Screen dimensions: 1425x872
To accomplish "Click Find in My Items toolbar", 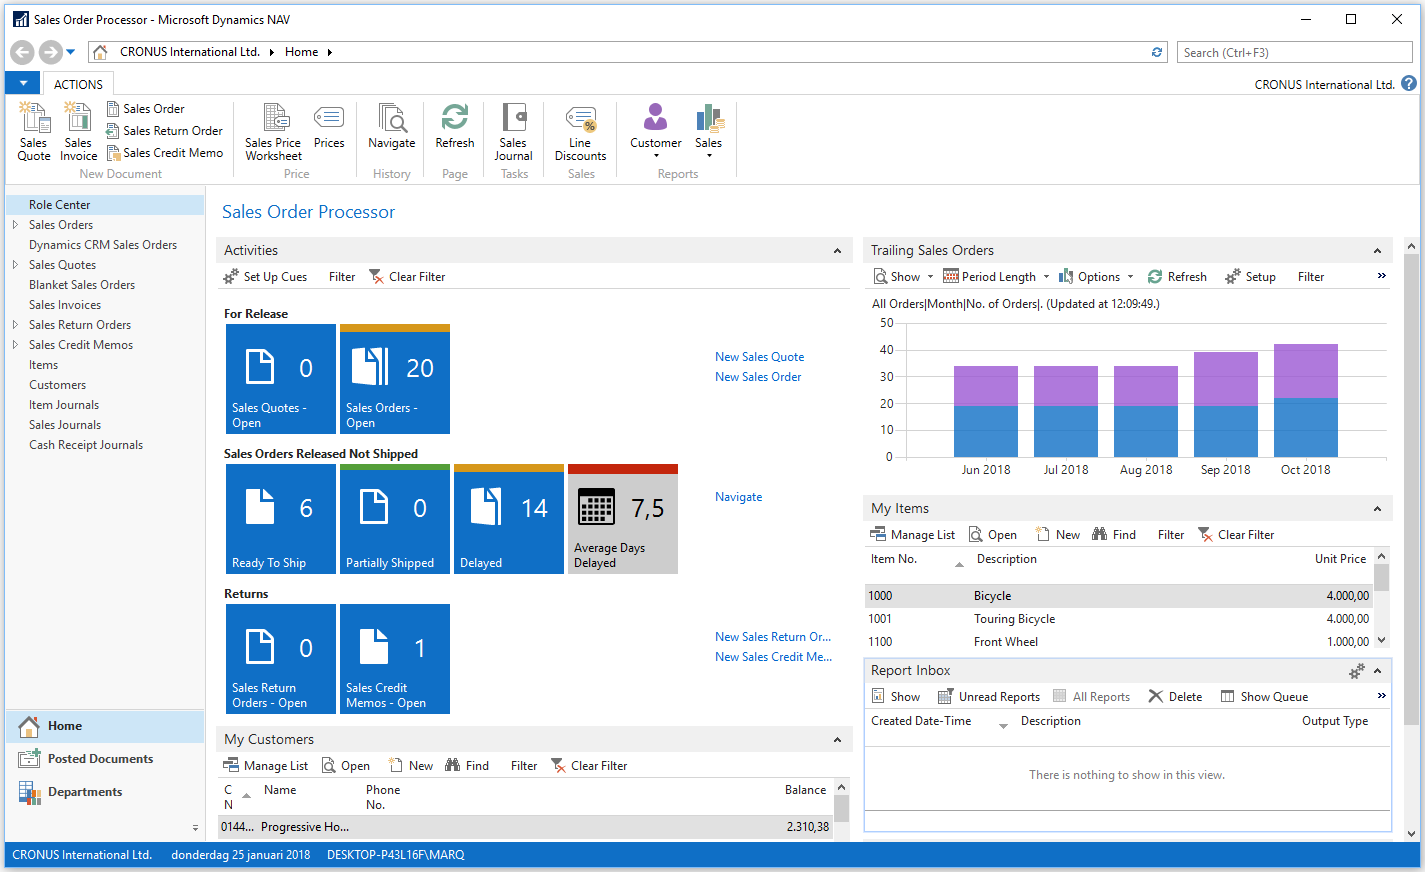I will 1114,535.
